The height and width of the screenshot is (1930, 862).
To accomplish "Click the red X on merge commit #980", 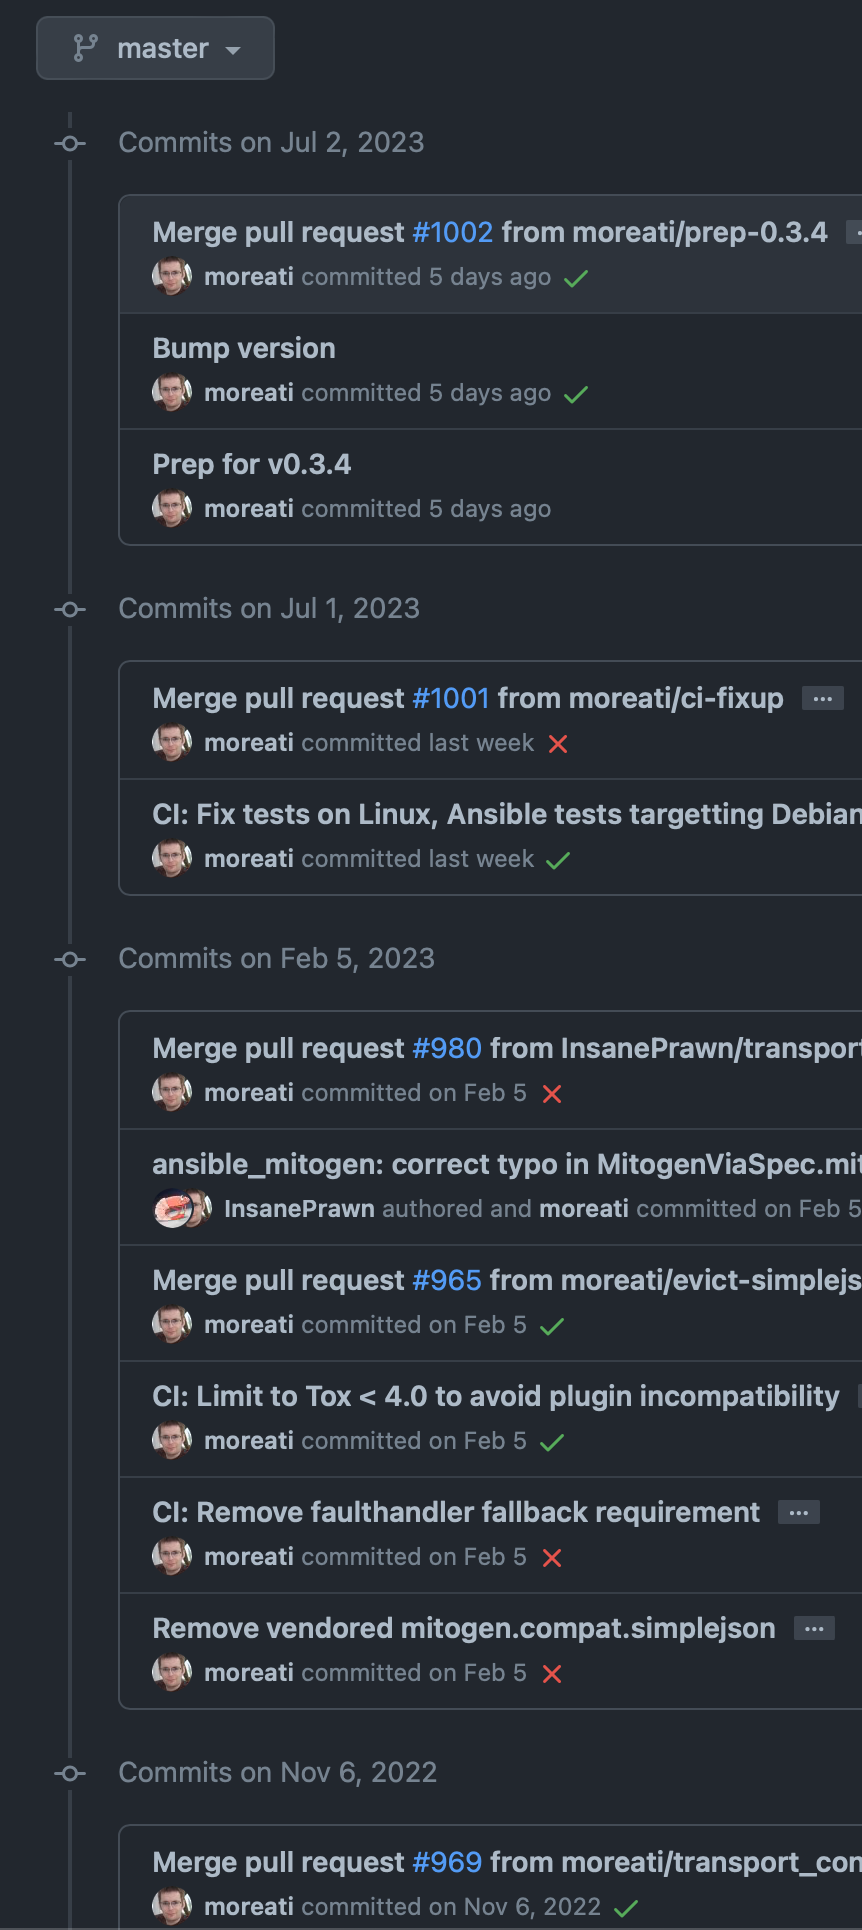I will tap(552, 1093).
